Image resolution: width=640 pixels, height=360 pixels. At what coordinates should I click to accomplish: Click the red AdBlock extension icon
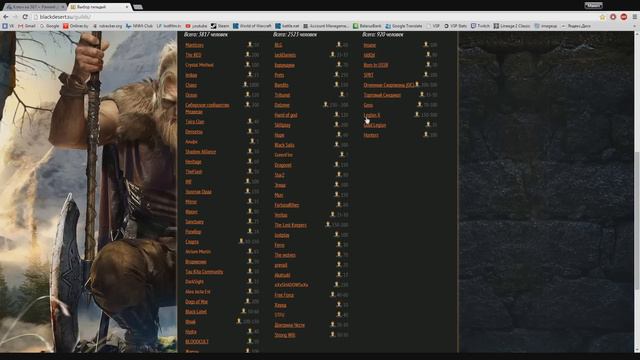tap(624, 17)
